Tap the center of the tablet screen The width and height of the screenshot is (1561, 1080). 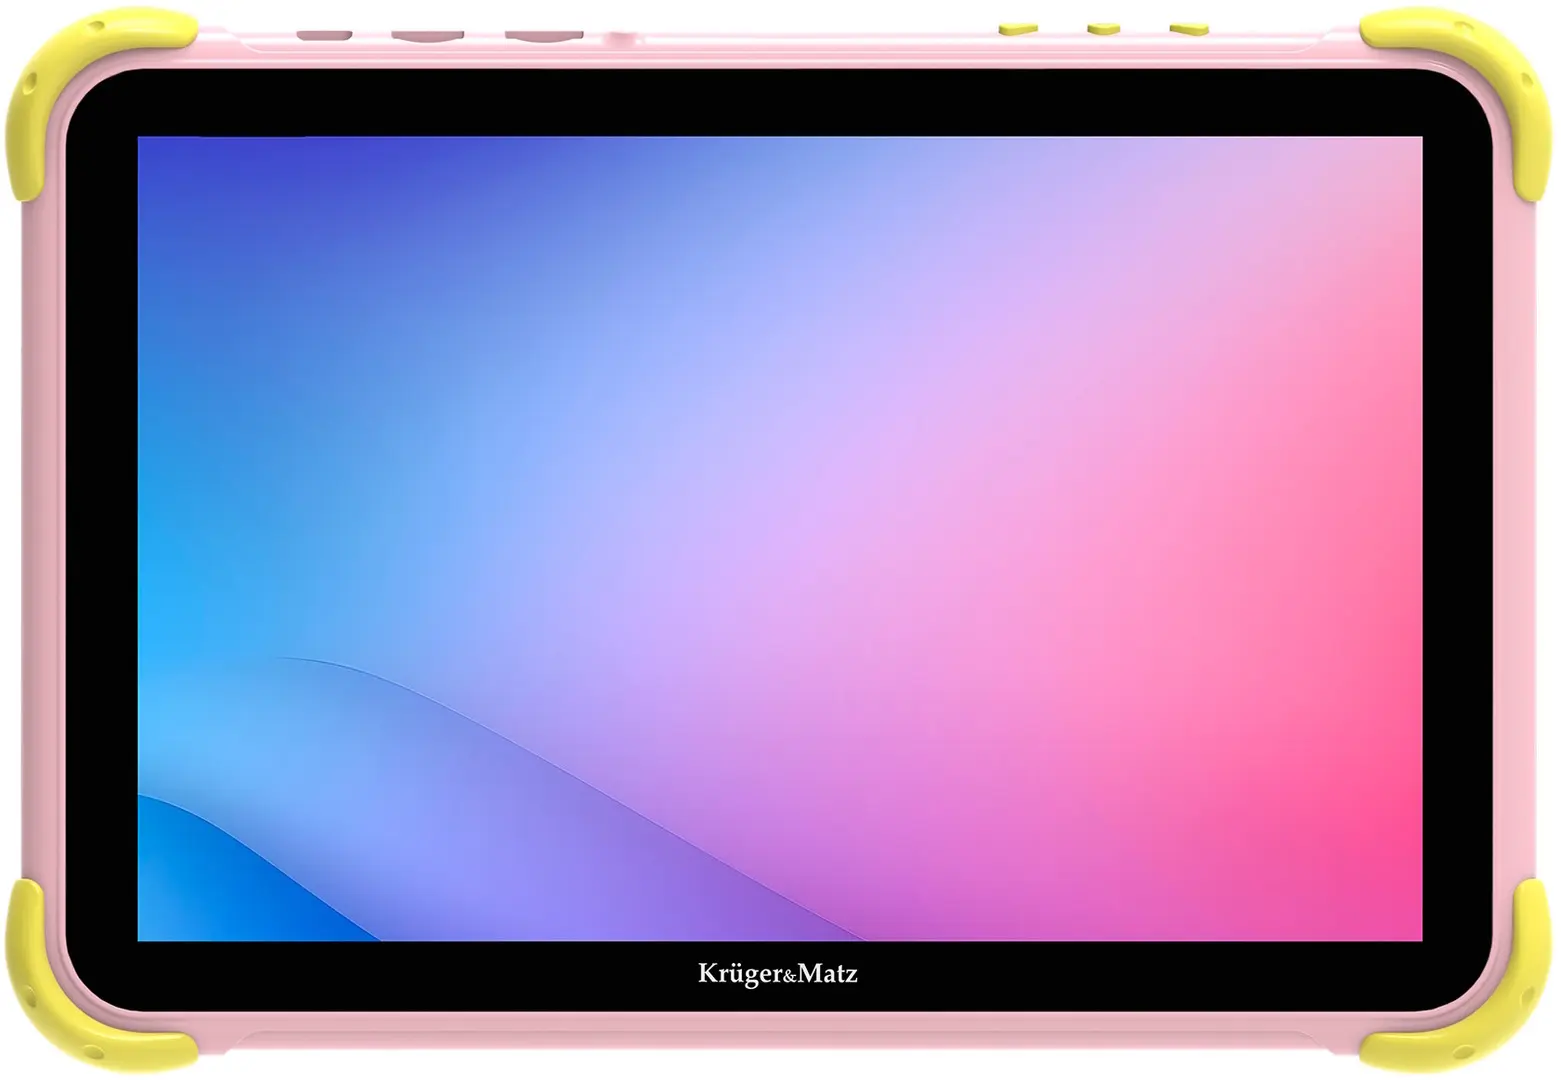780,540
